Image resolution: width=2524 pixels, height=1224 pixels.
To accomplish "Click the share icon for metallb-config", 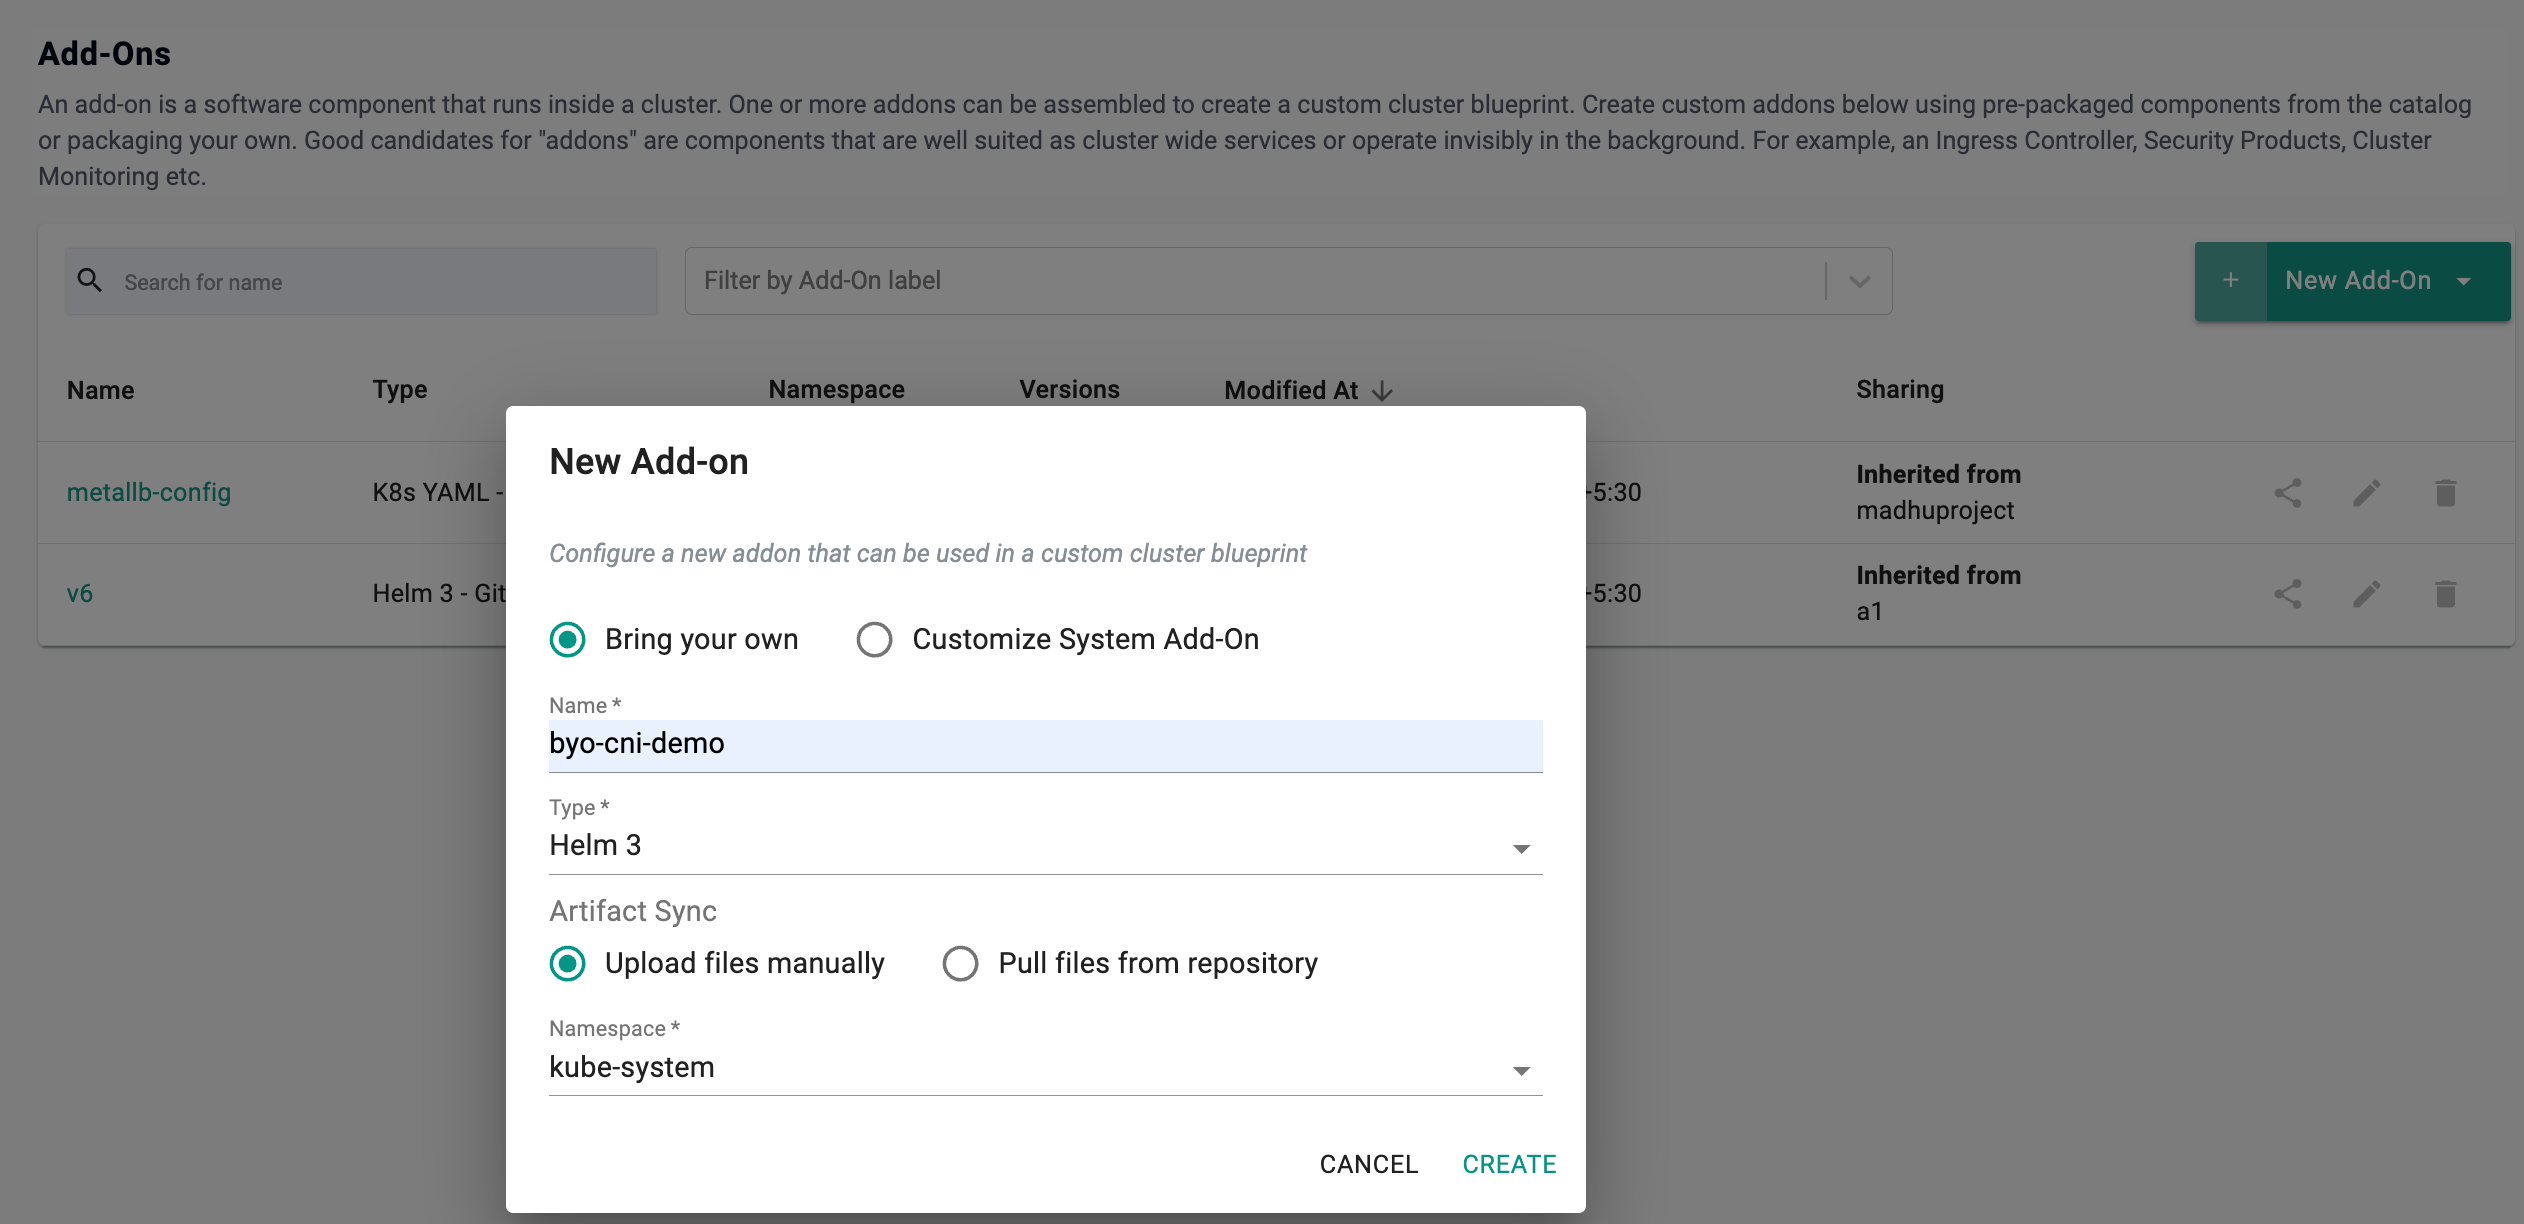I will [2287, 493].
